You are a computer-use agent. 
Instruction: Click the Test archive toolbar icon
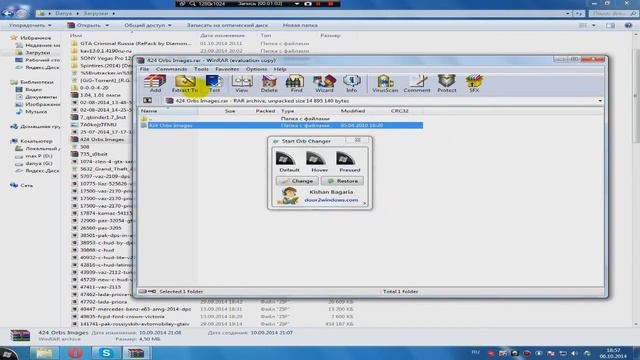click(214, 83)
